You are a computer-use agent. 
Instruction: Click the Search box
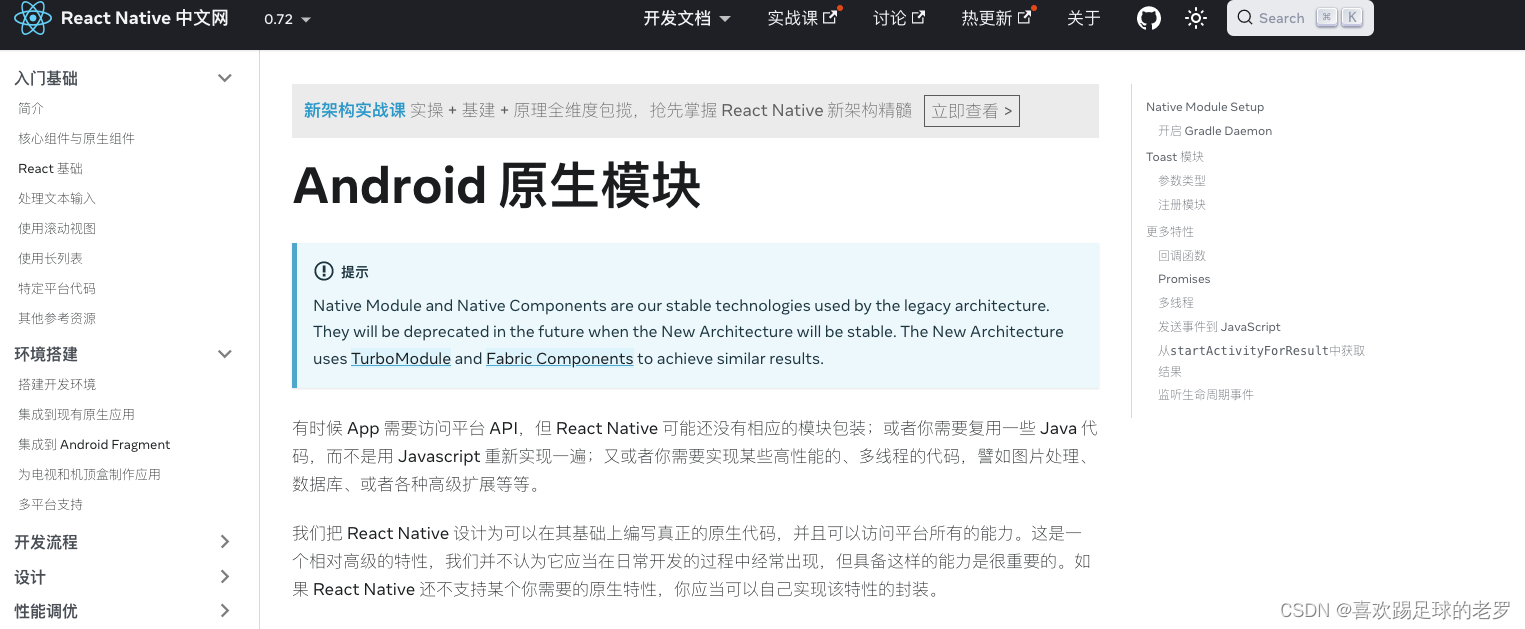click(x=1300, y=18)
